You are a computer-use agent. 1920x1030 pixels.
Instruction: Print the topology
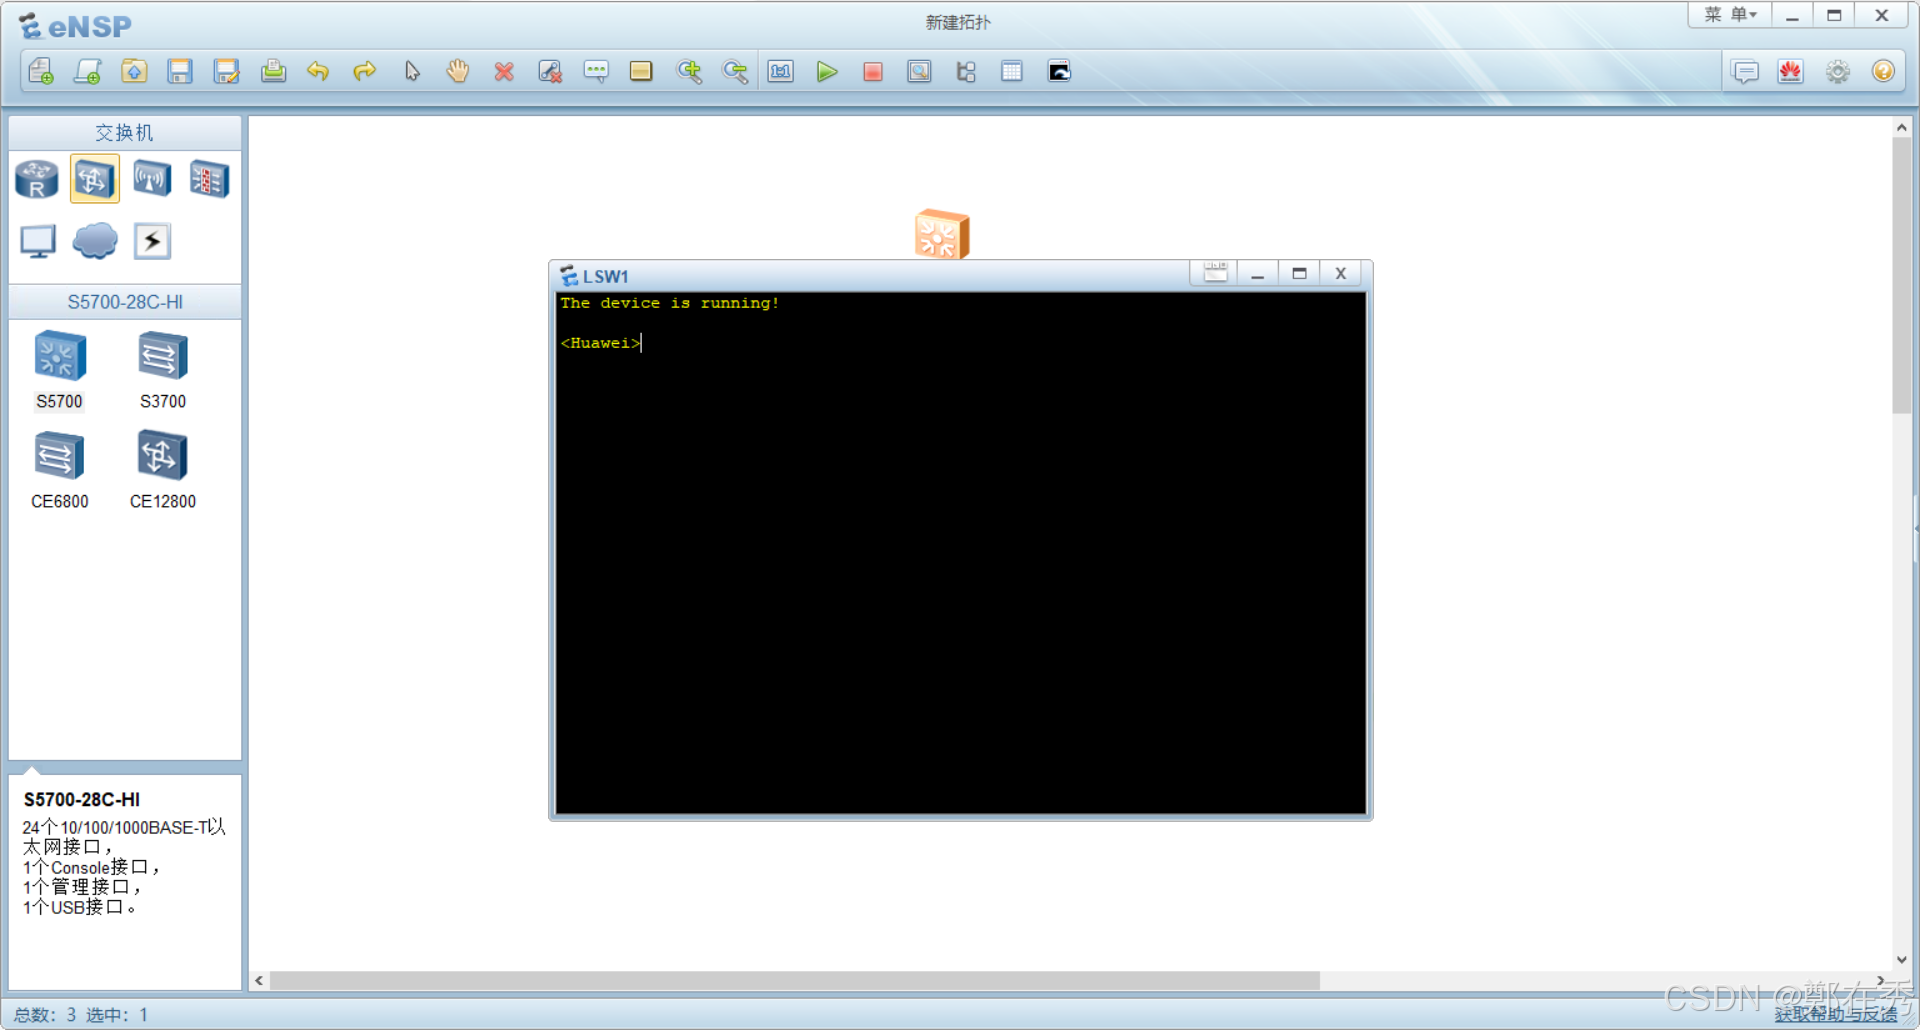click(x=273, y=71)
